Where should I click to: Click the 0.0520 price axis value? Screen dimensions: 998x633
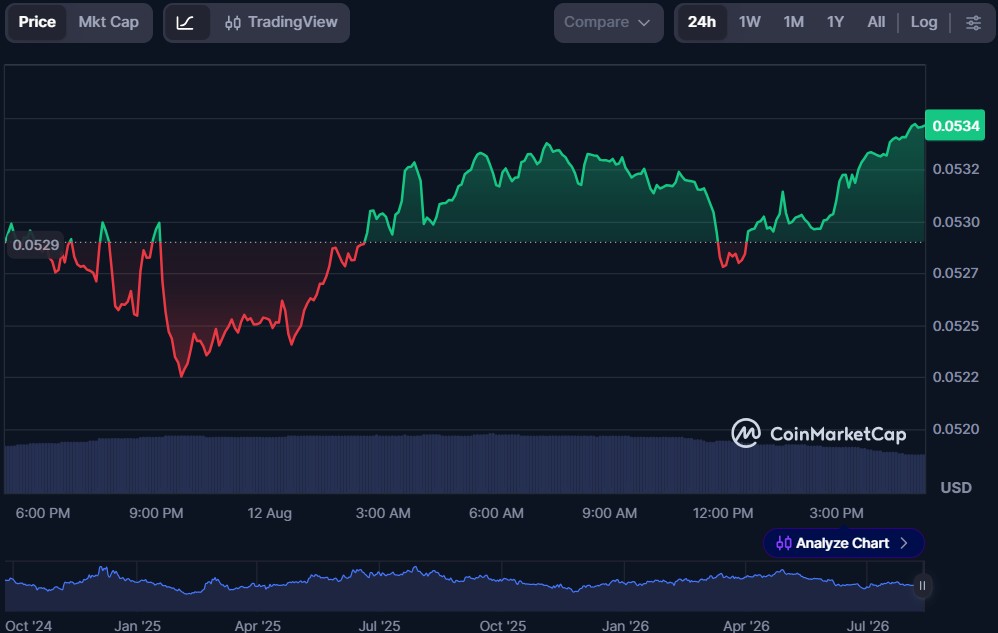[955, 429]
